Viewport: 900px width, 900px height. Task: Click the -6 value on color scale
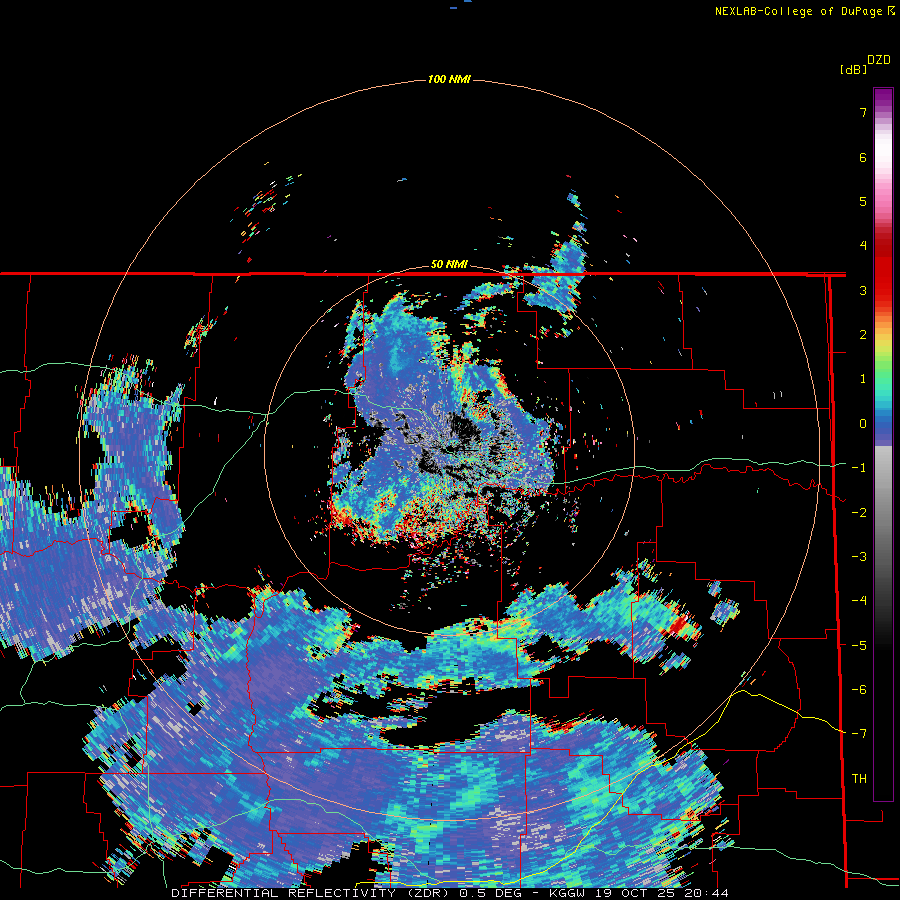[859, 690]
